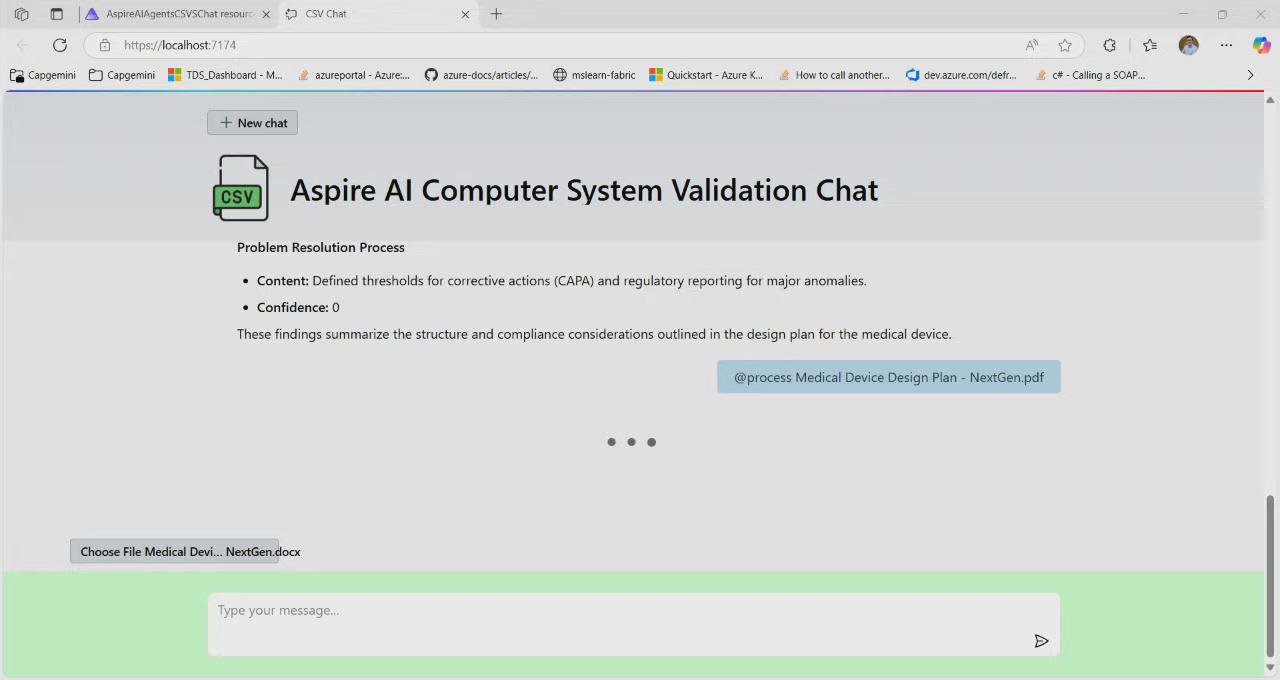Add this page to favorites (star icon)
Viewport: 1280px width, 680px height.
(x=1065, y=45)
